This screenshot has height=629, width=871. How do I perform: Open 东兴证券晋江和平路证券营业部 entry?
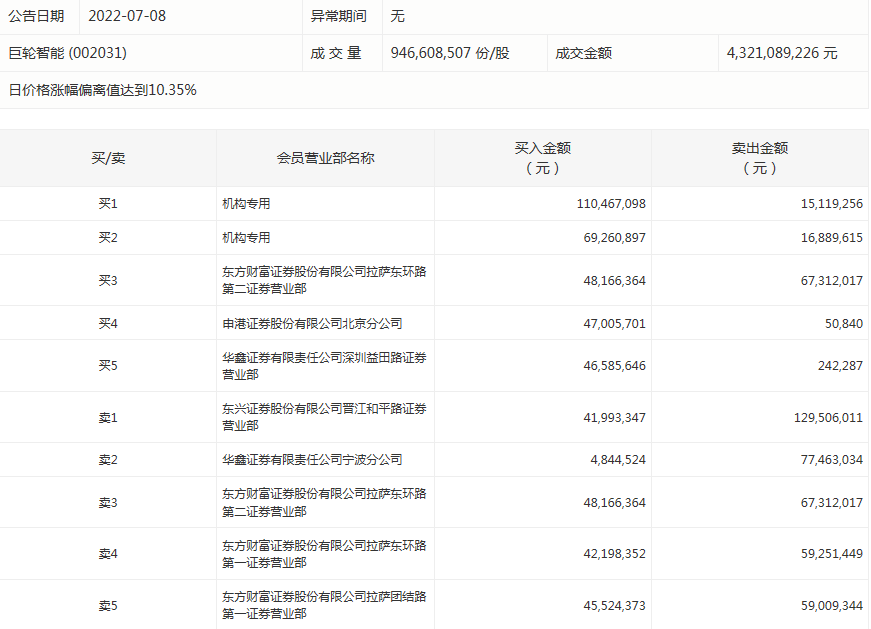tap(324, 417)
